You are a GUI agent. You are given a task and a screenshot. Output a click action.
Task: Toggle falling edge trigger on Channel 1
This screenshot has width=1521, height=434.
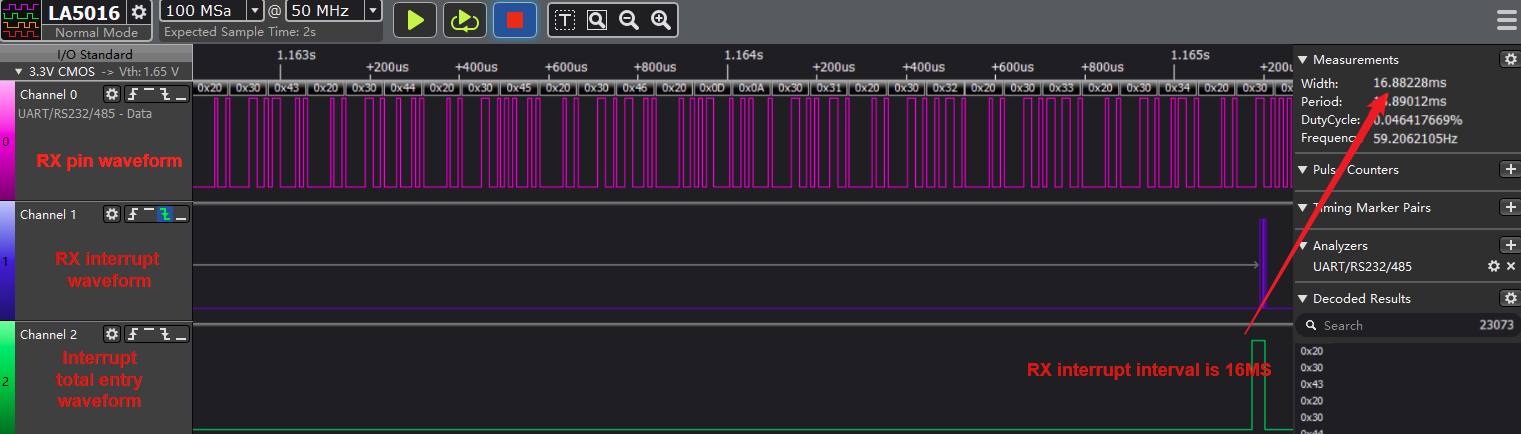point(165,214)
